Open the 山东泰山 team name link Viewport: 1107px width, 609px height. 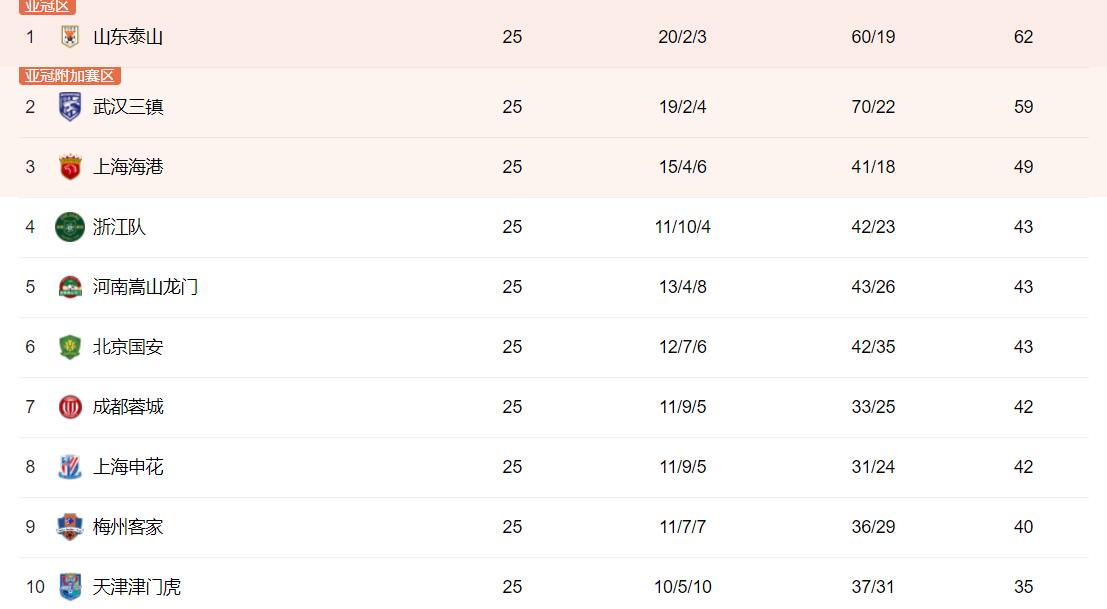point(128,37)
